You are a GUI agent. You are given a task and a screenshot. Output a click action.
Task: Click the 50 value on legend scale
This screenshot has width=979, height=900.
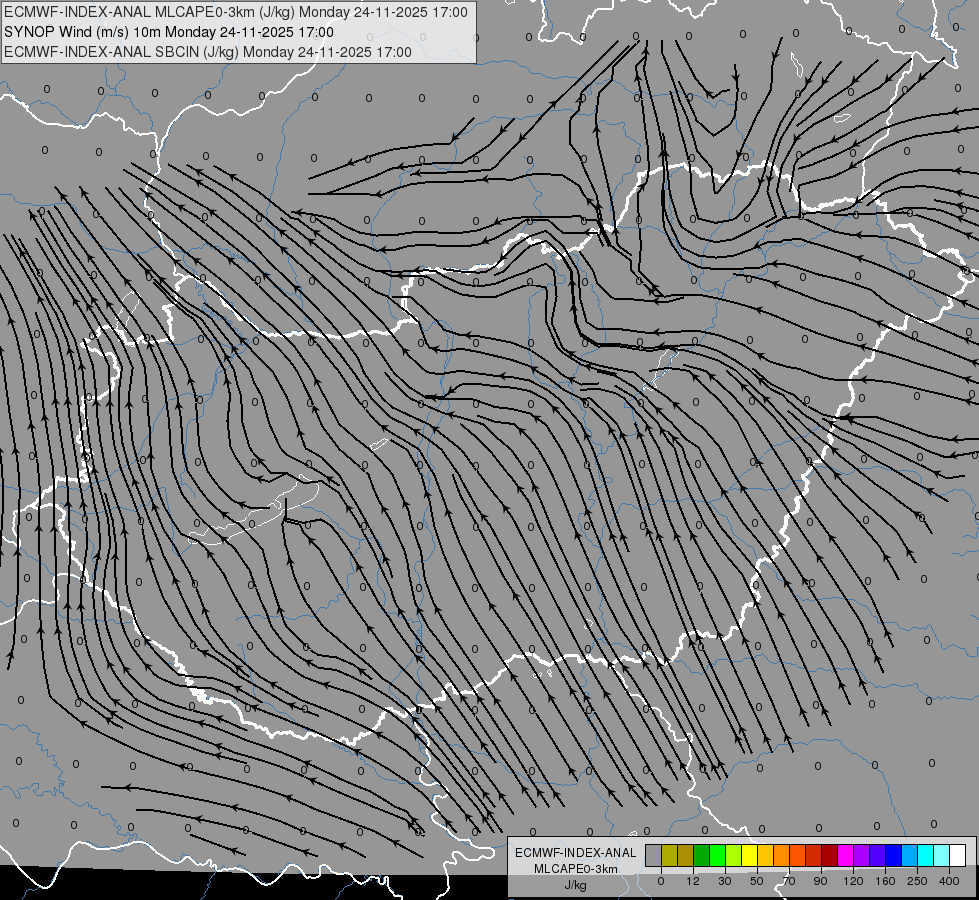point(757,881)
